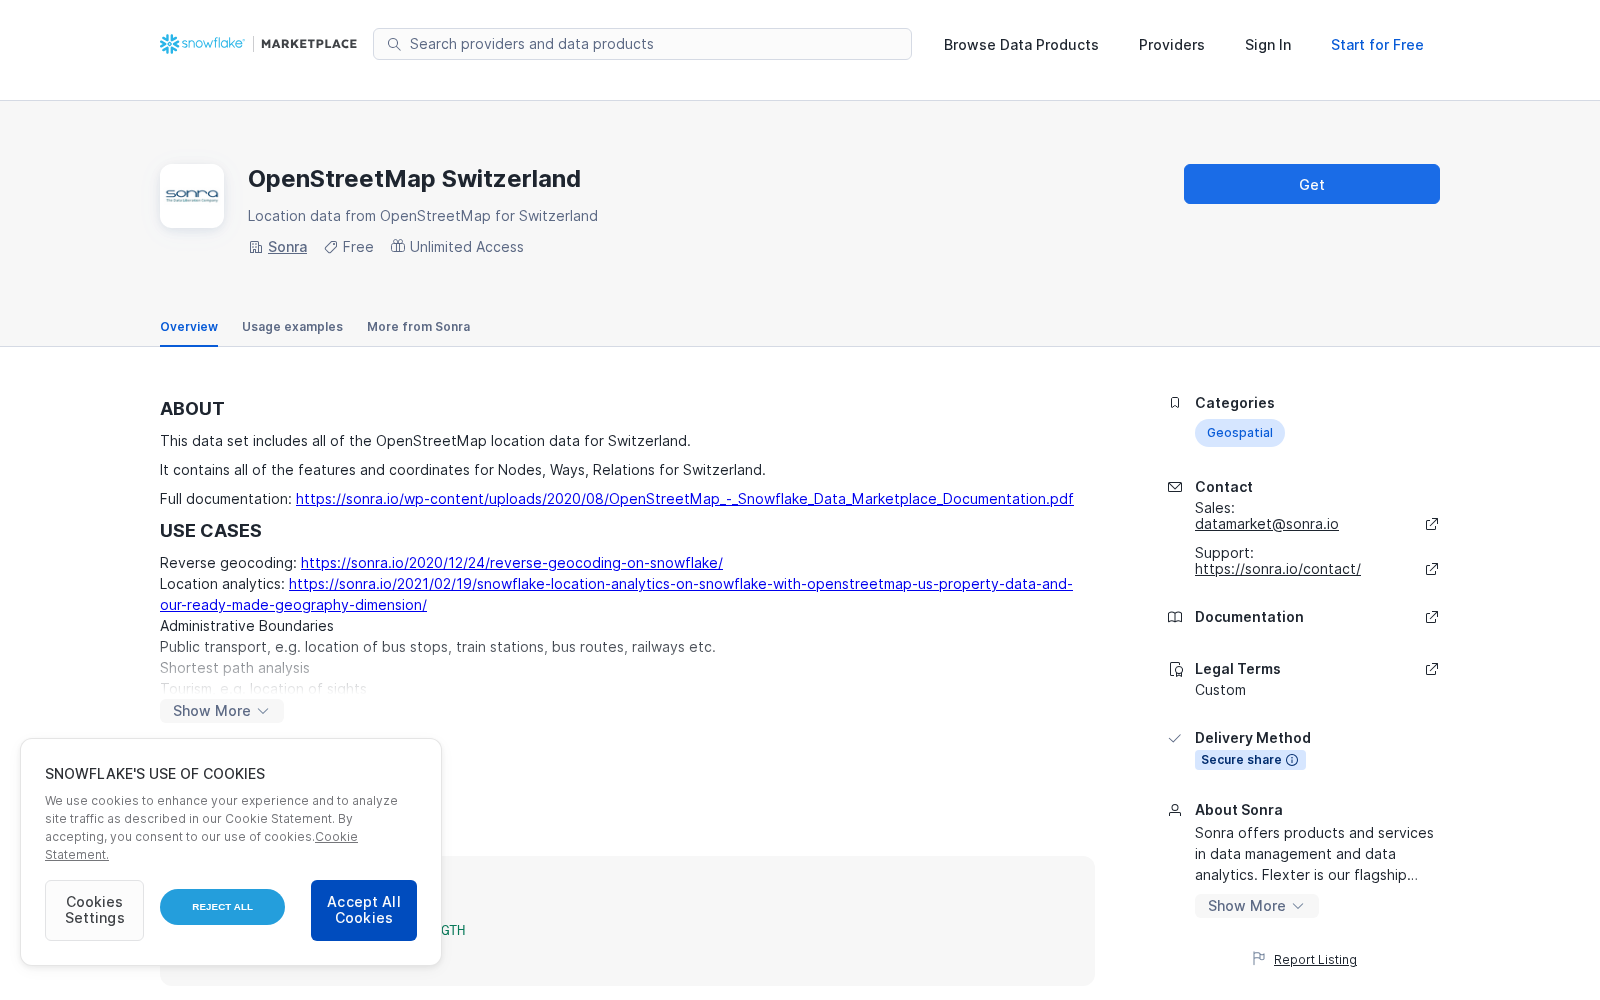Click the Geospatial category tag
Viewport: 1600px width, 1000px height.
(1240, 433)
